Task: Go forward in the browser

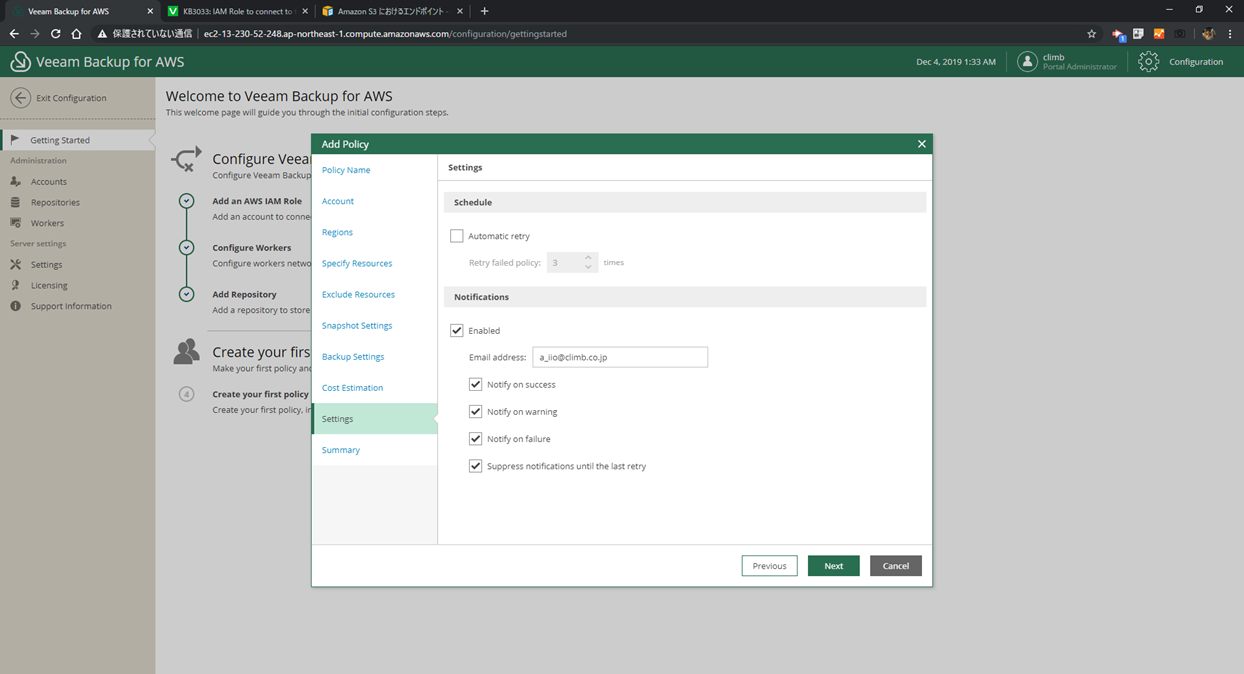Action: tap(35, 34)
